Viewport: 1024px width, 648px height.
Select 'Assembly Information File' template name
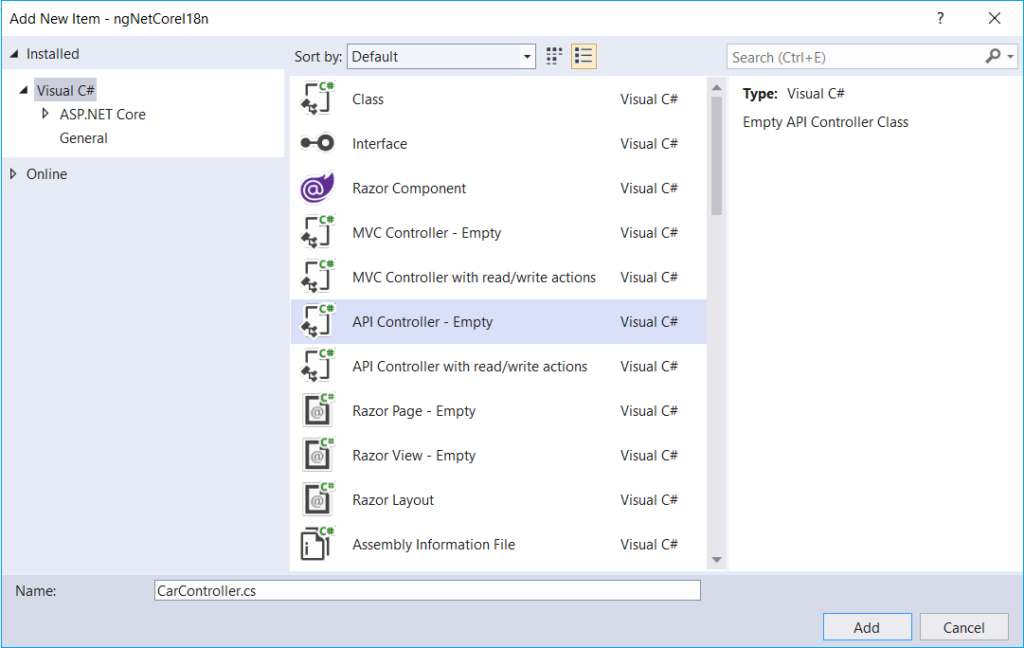point(433,544)
